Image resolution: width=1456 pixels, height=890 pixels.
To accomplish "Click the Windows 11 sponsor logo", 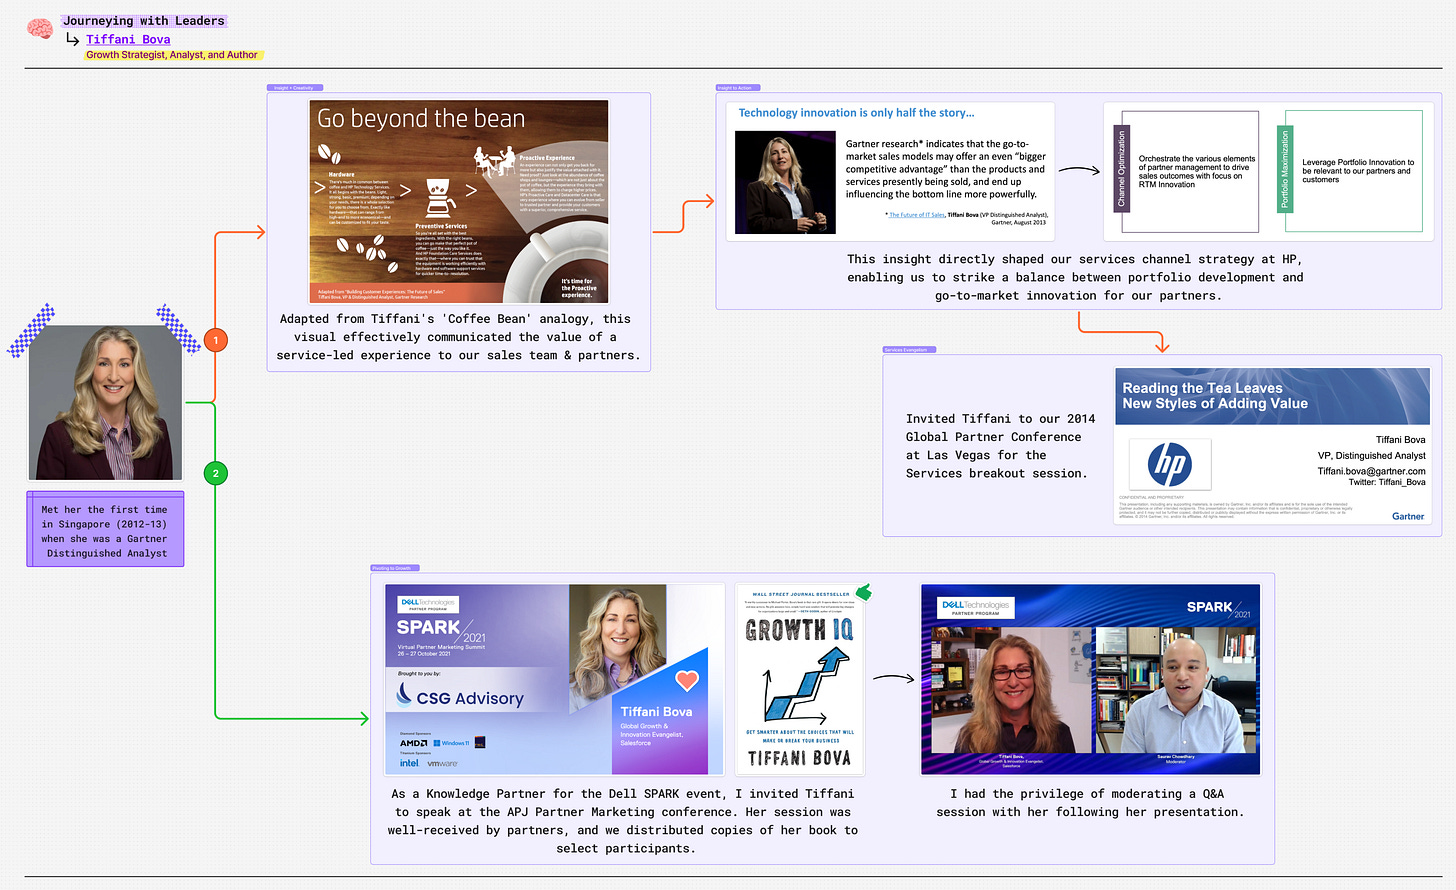I will point(451,743).
